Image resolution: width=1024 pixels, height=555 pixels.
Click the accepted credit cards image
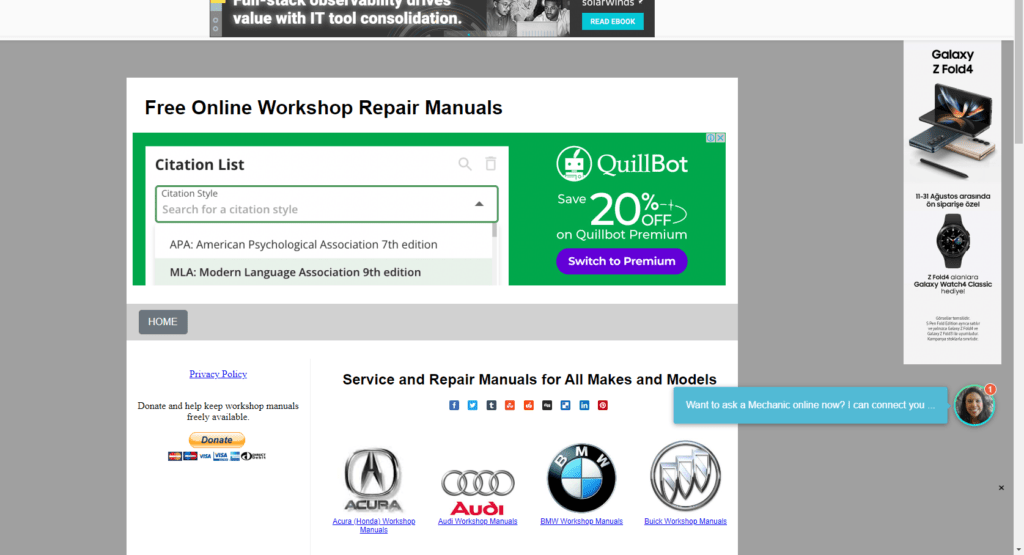(x=217, y=456)
